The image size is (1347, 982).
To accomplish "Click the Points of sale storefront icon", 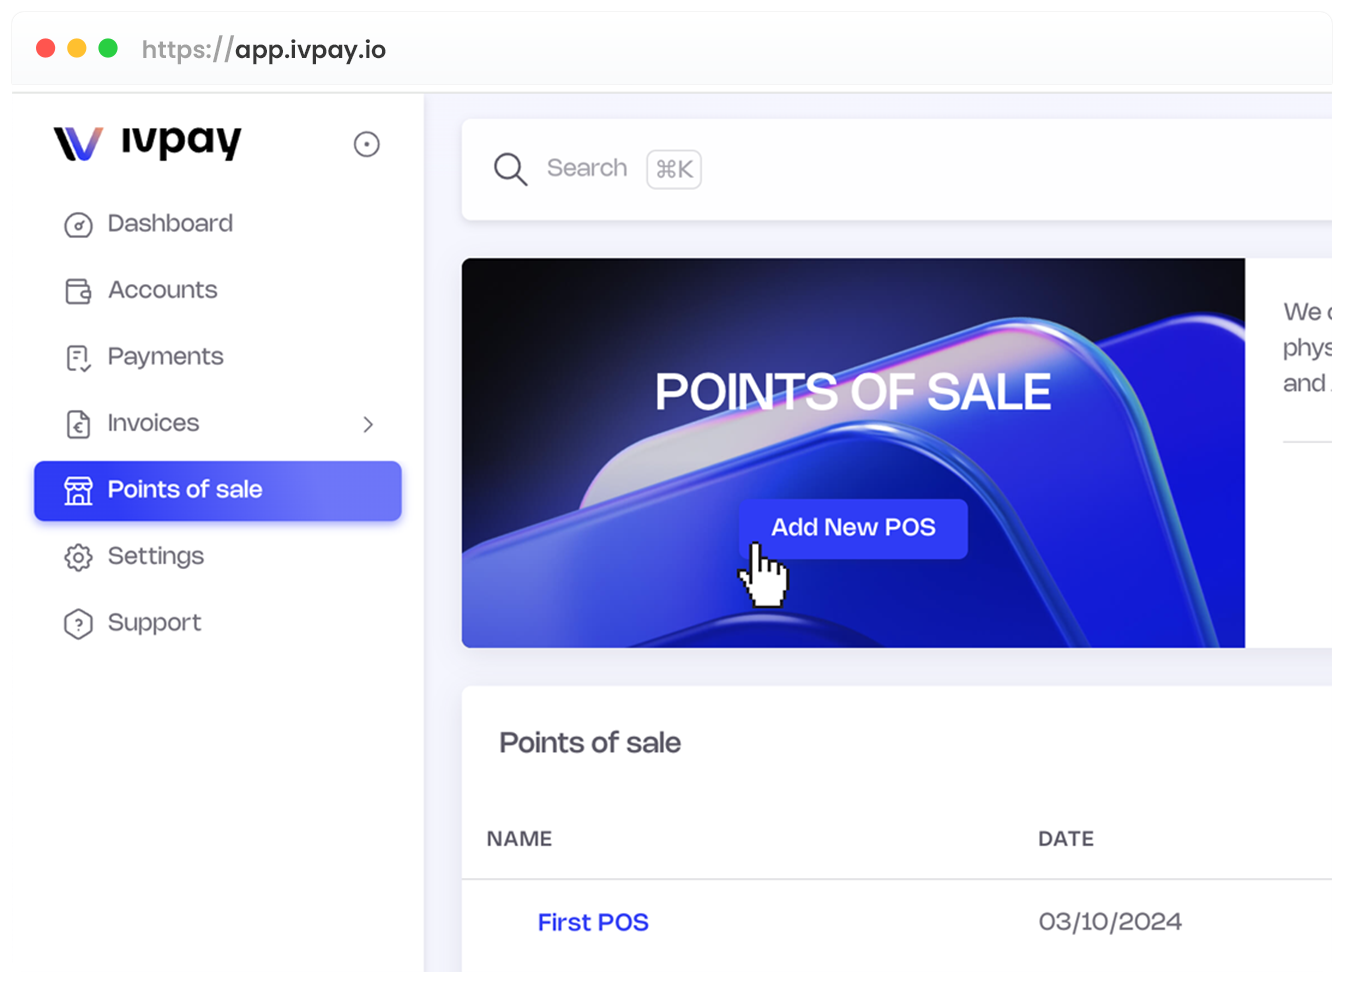I will 78,490.
